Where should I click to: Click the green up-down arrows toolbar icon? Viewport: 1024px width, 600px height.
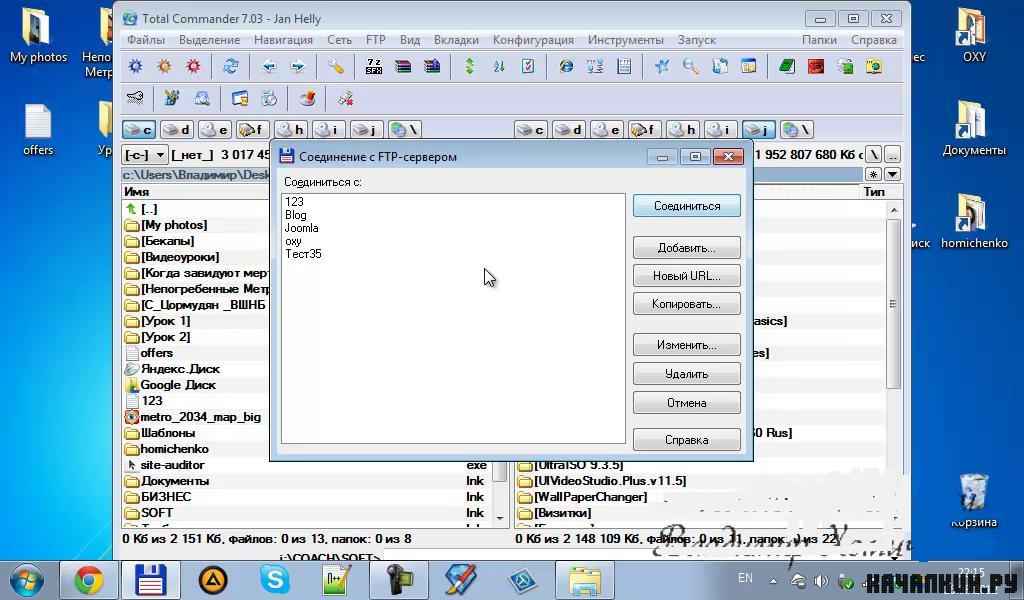[470, 66]
